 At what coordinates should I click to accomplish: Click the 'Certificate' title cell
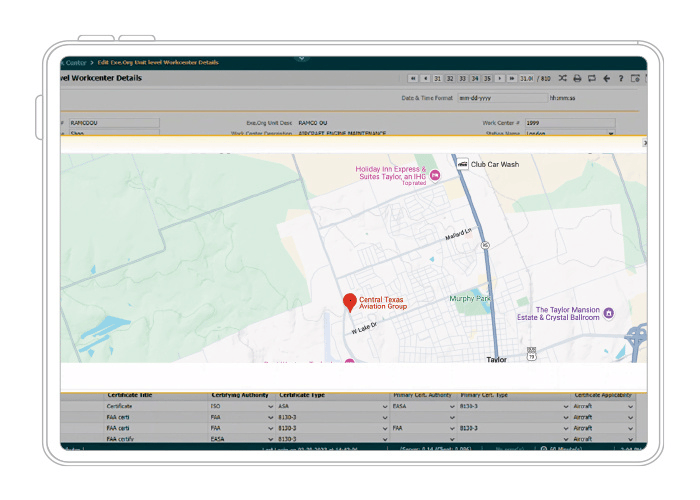point(119,406)
